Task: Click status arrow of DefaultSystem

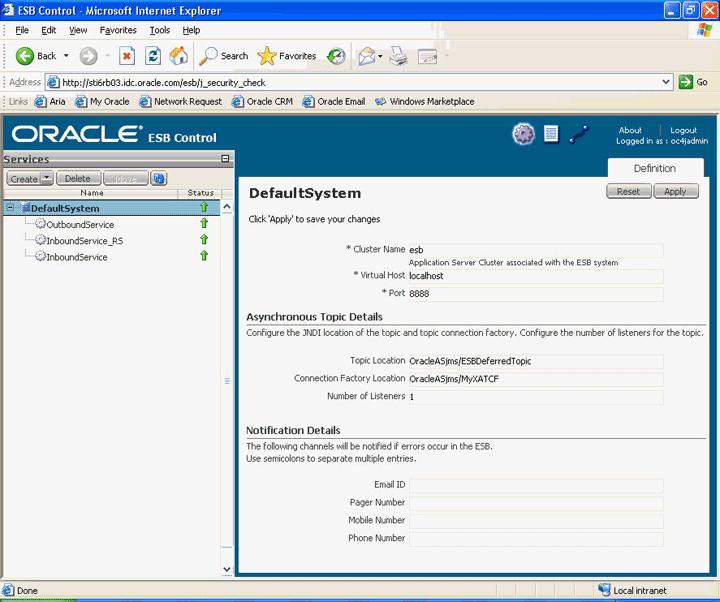Action: (204, 207)
